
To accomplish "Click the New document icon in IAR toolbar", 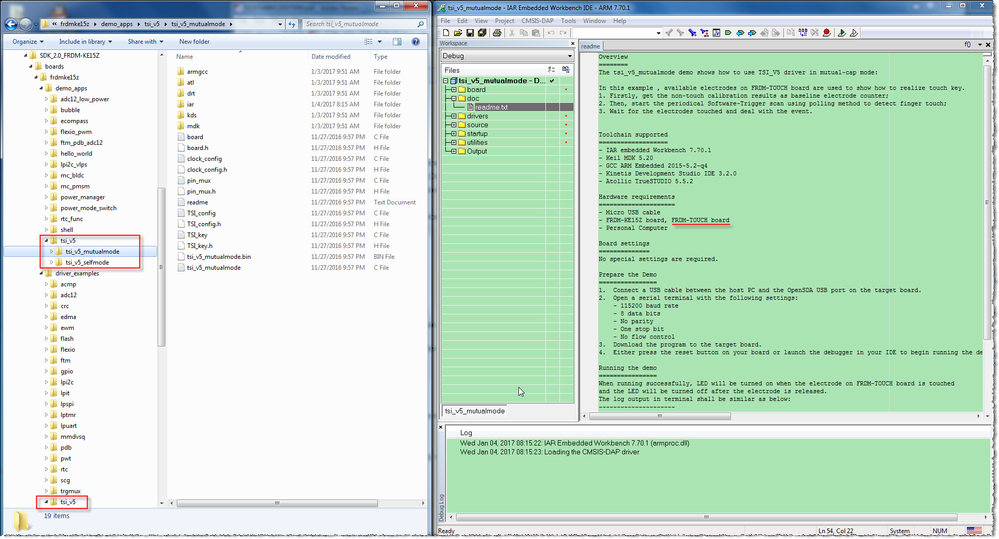I will 445,32.
